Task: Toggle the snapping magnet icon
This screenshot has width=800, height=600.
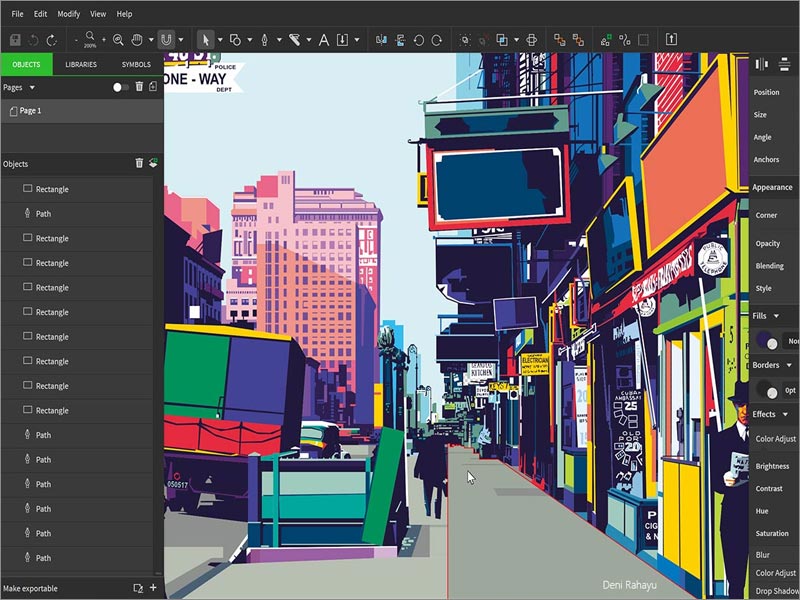Action: pos(166,40)
